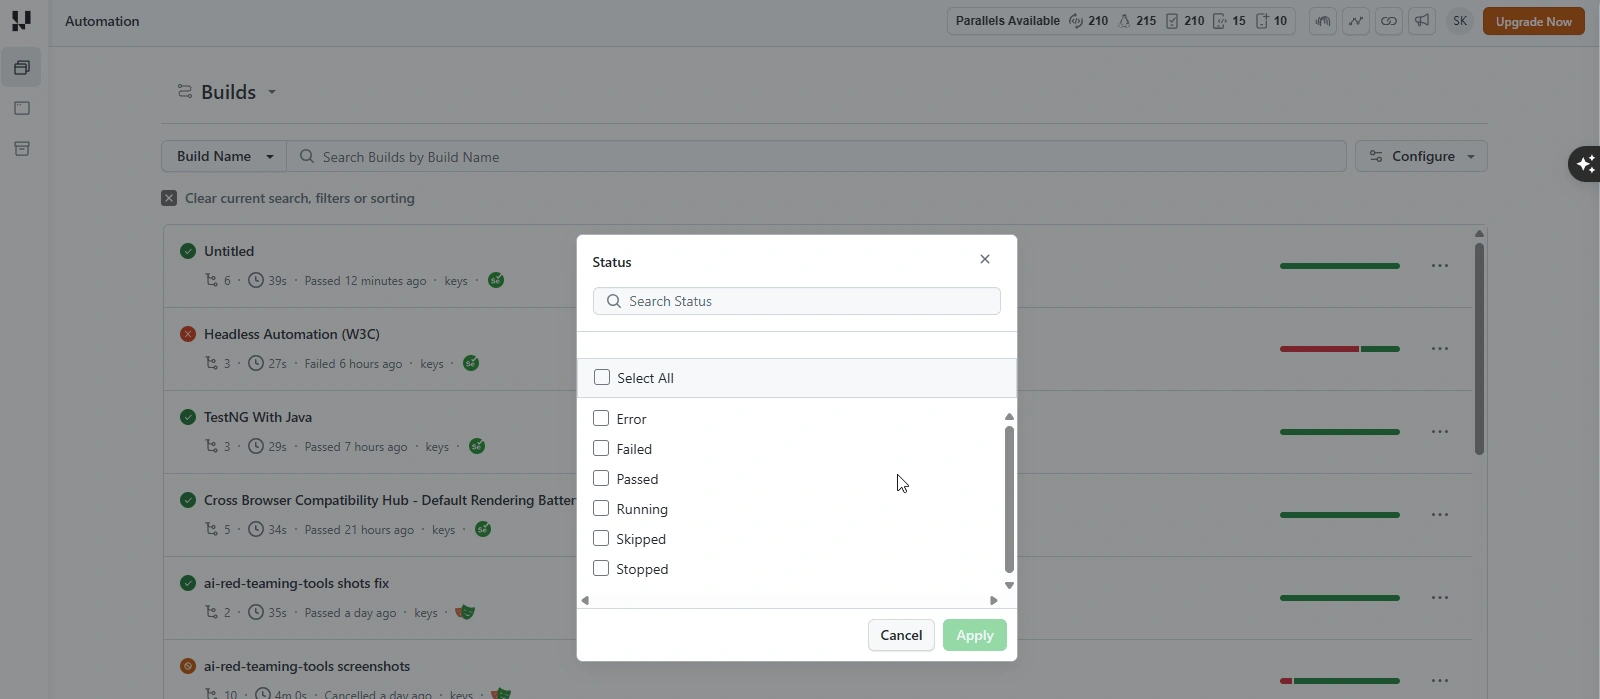Open the Builds heading dropdown
Viewport: 1600px width, 699px height.
coord(272,92)
